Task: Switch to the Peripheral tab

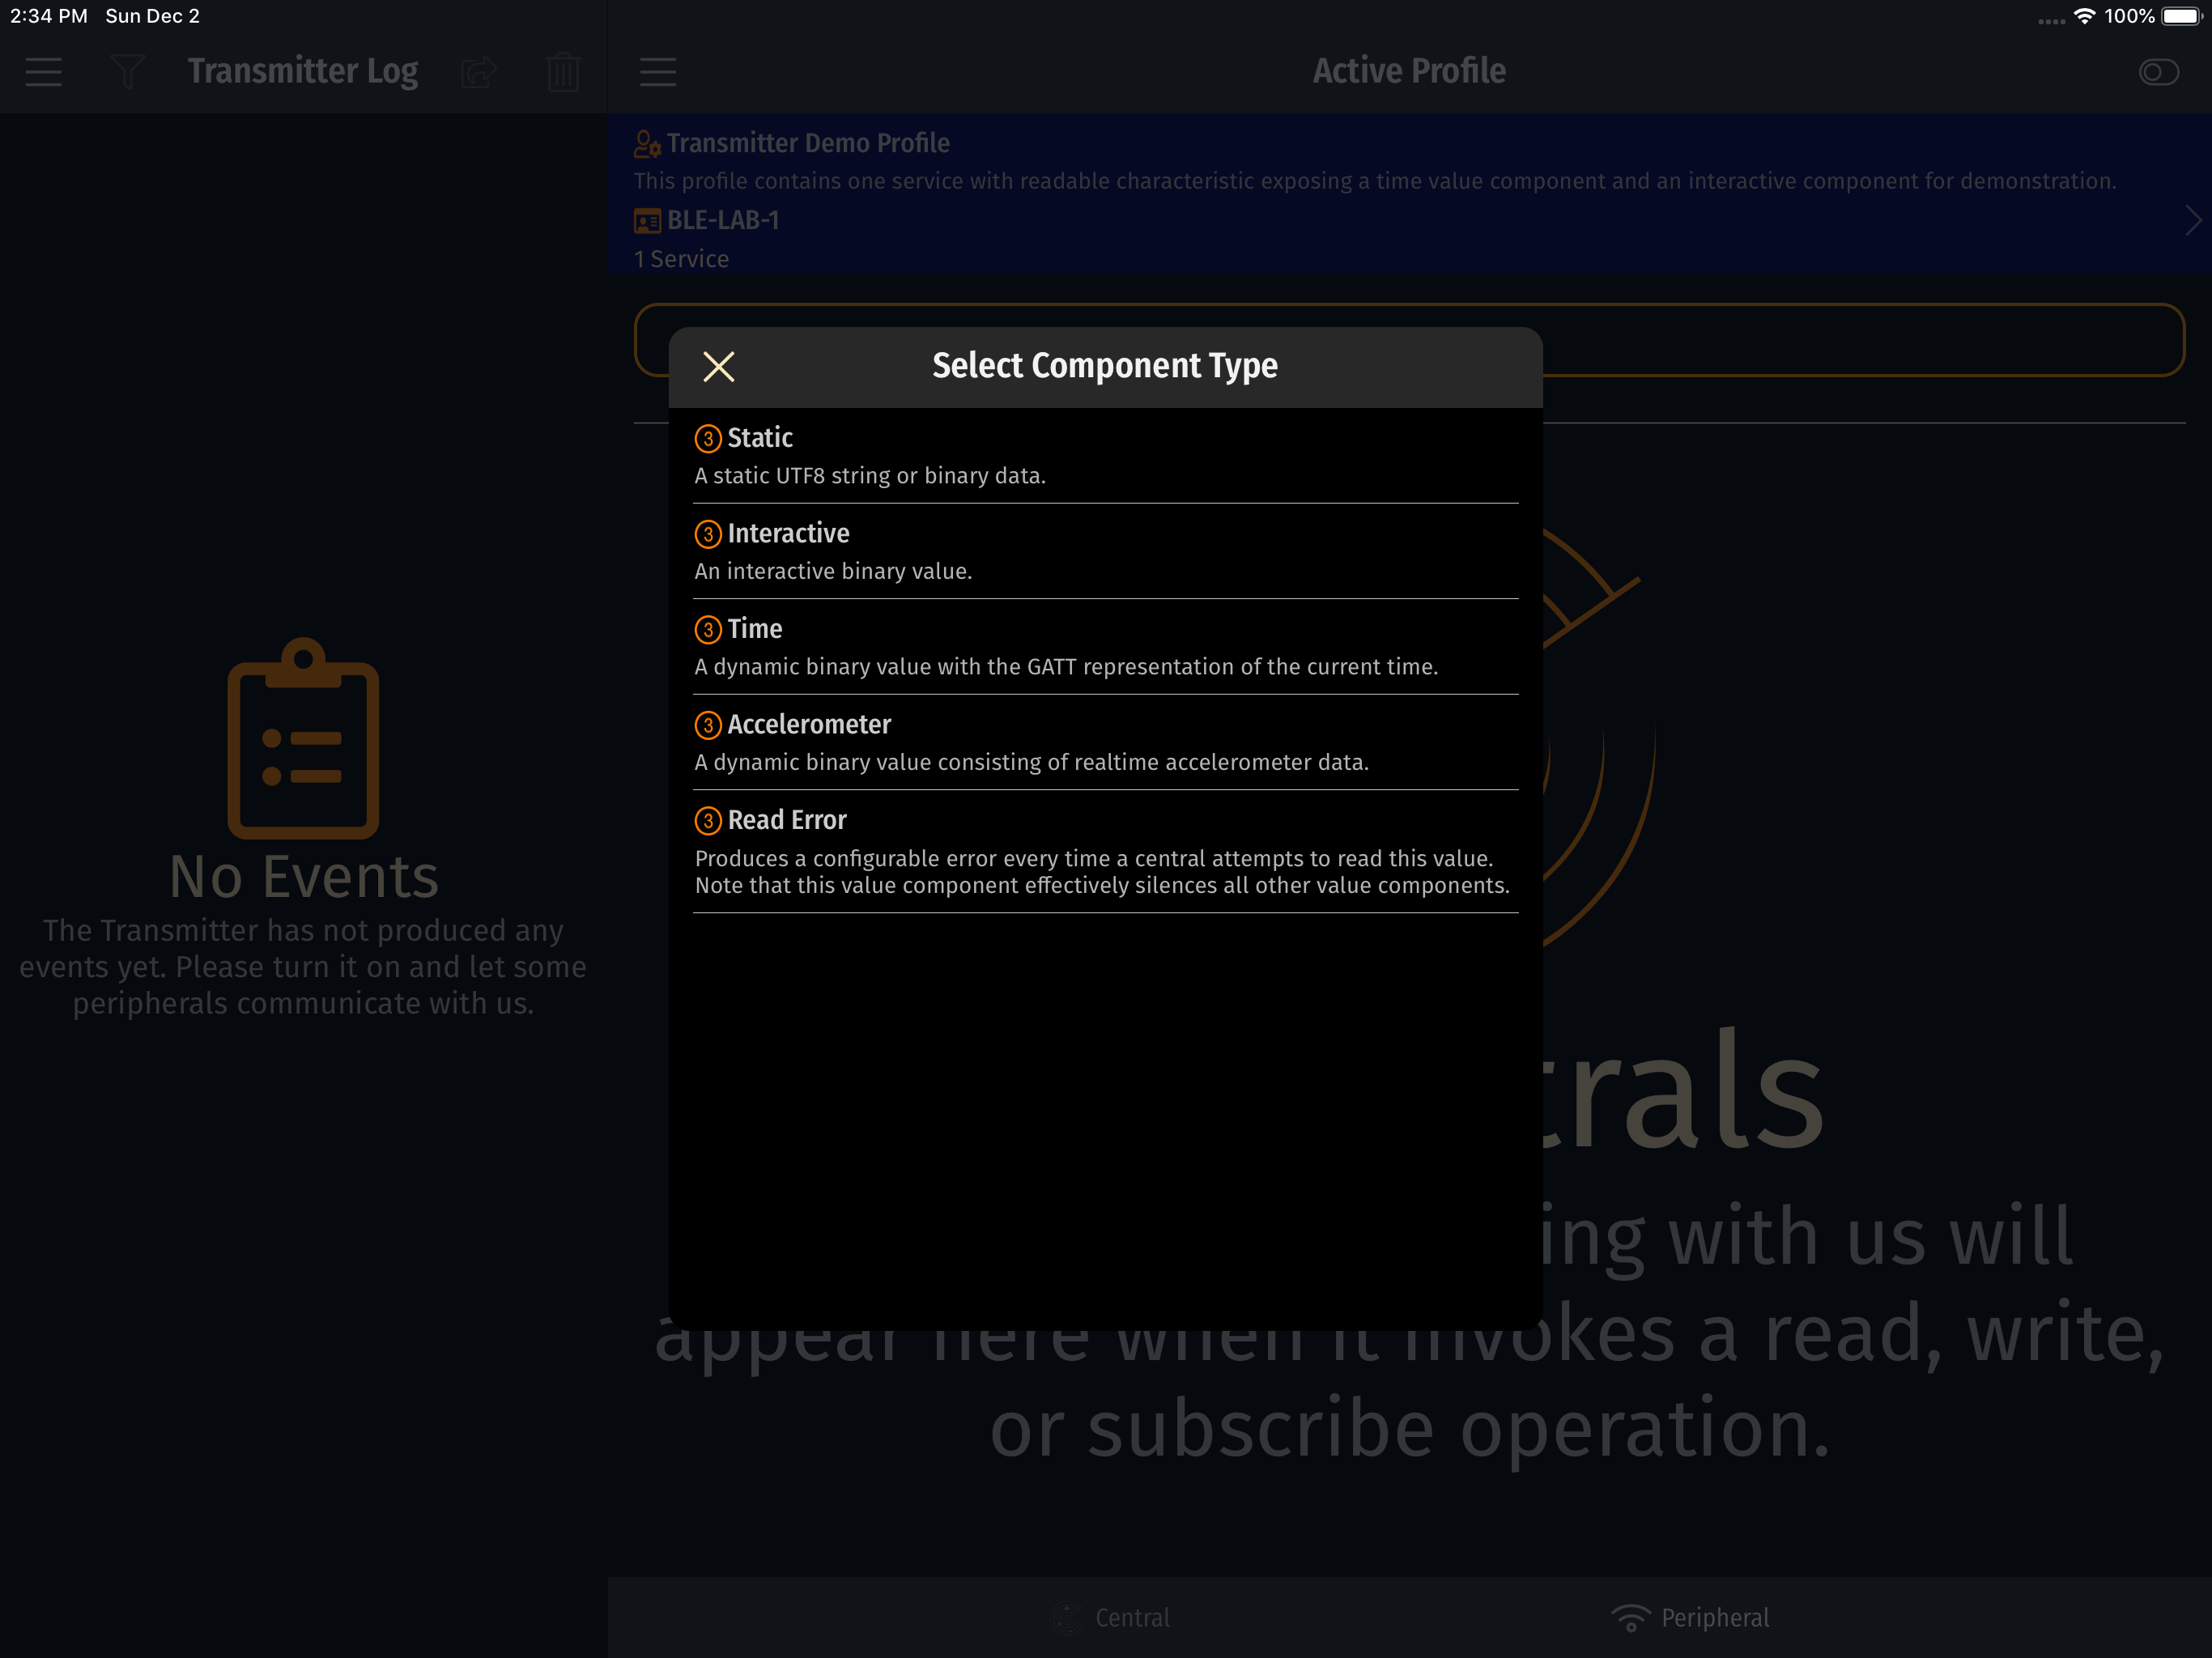Action: 1690,1617
